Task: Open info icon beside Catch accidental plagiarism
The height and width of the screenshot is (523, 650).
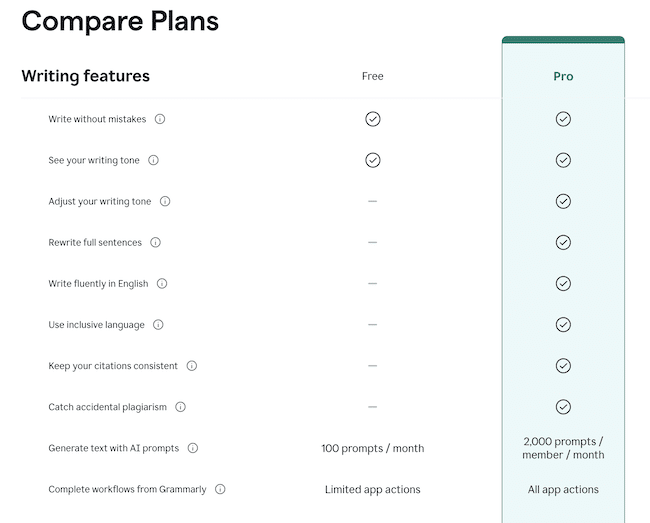Action: click(180, 407)
